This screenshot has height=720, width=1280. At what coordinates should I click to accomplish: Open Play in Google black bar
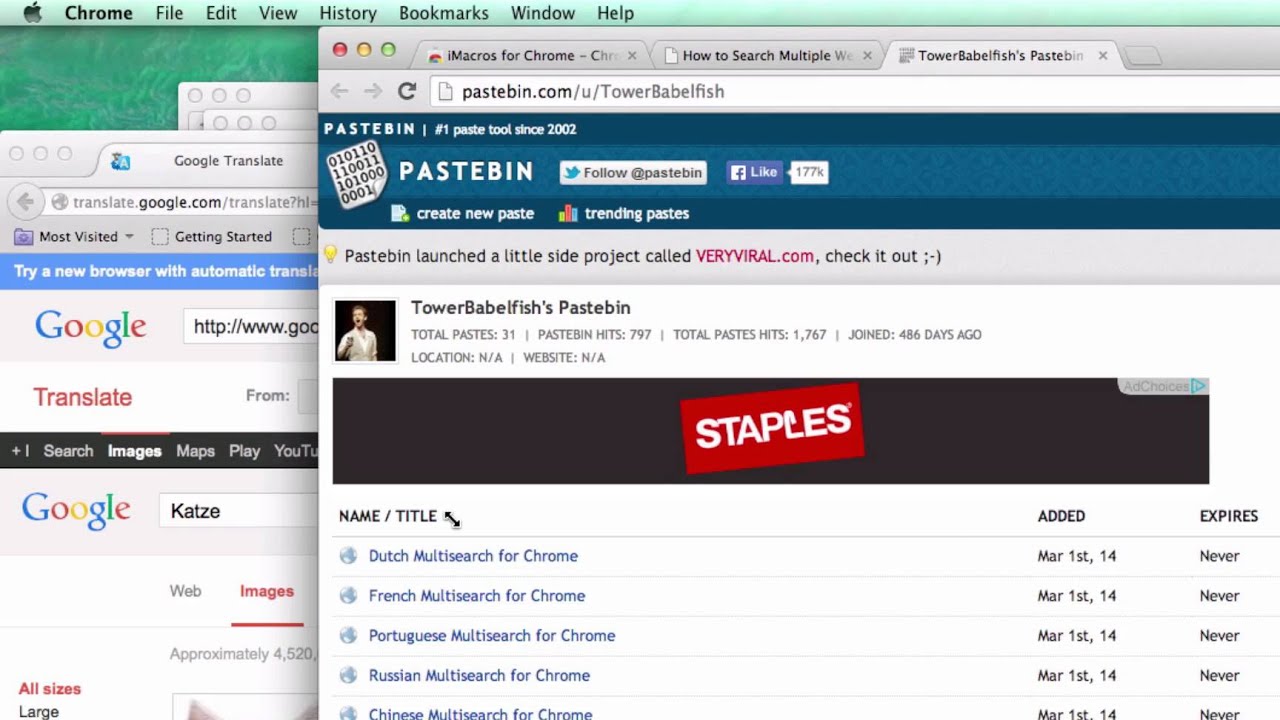click(244, 451)
